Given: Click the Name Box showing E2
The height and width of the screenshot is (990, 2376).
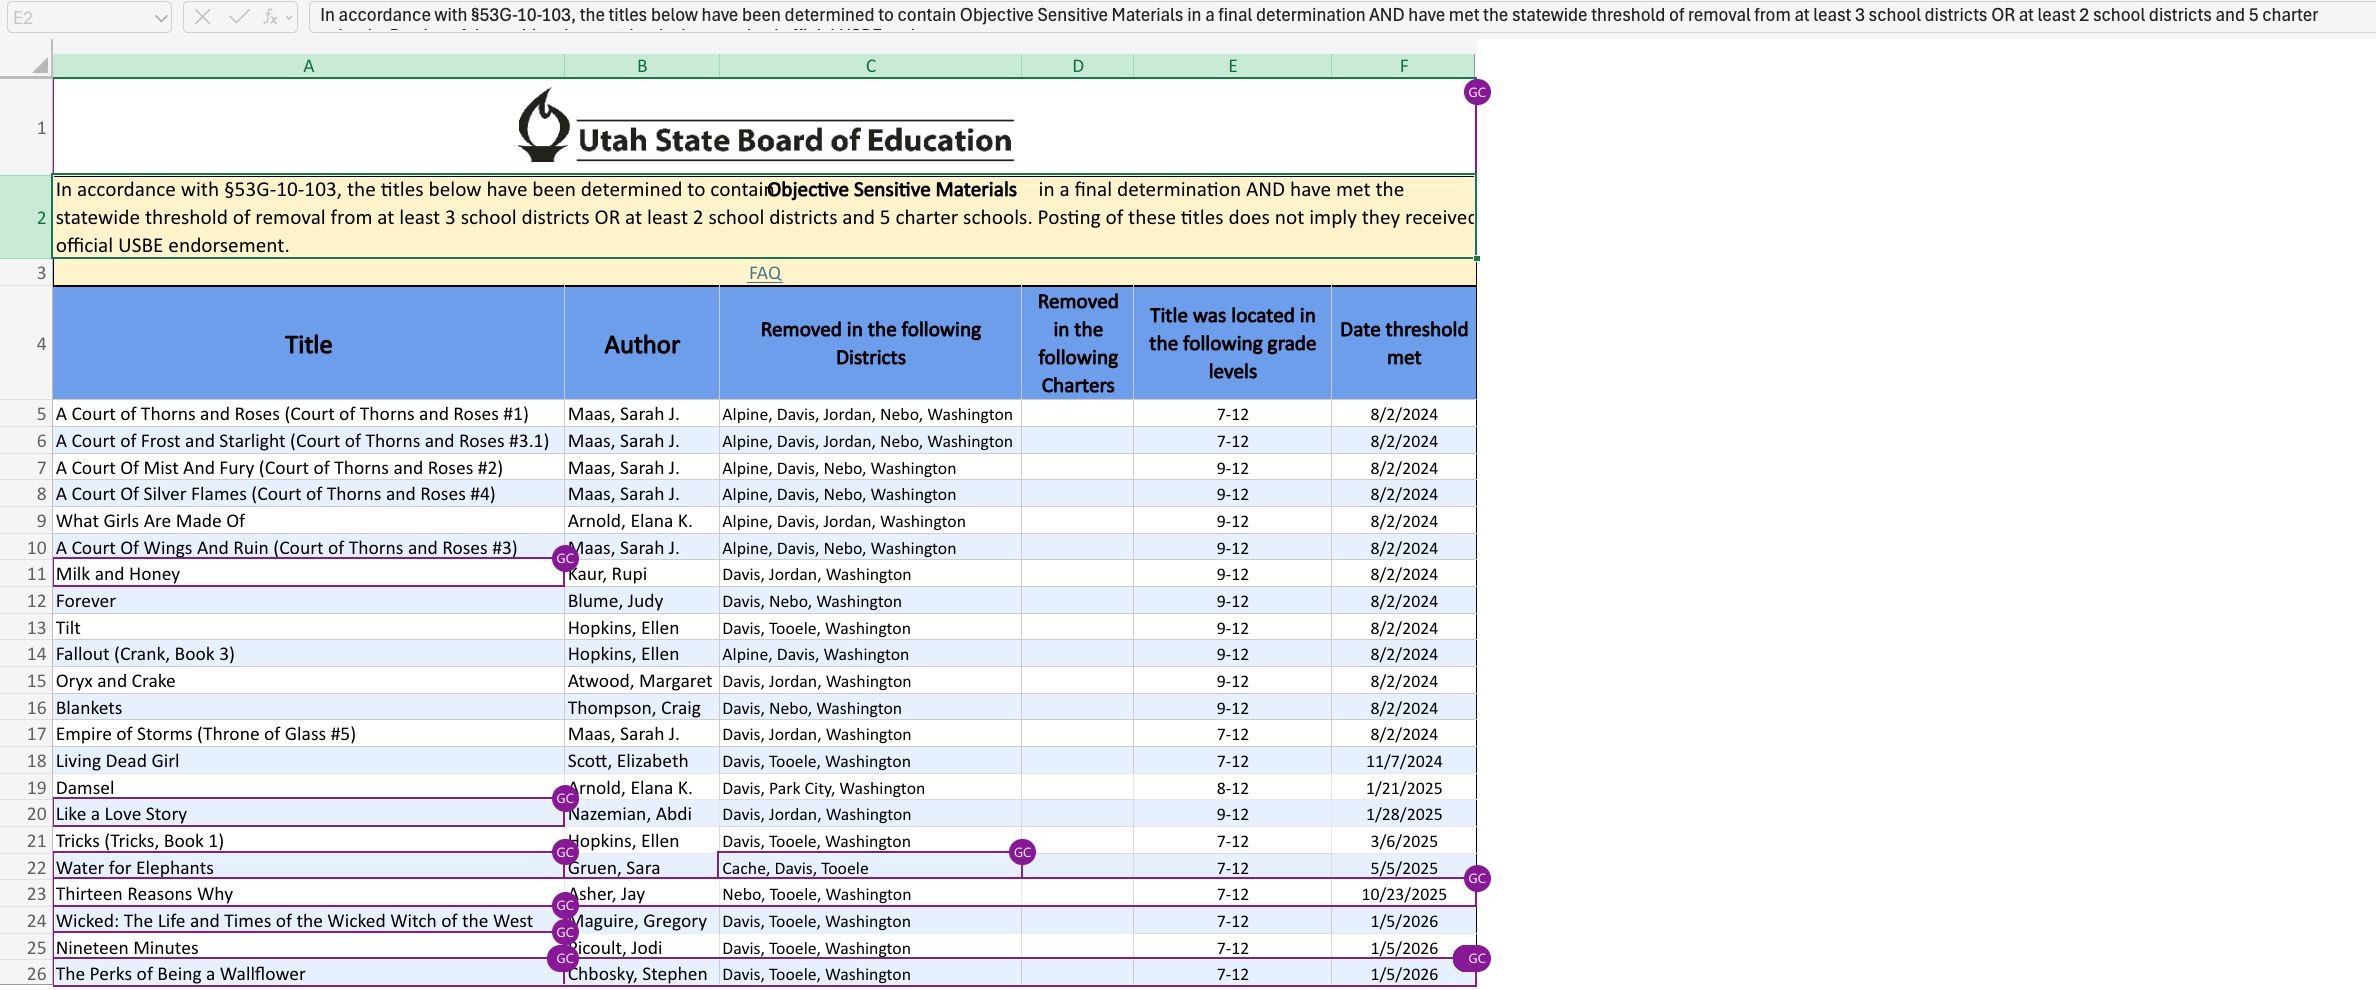Looking at the screenshot, I should tap(80, 17).
